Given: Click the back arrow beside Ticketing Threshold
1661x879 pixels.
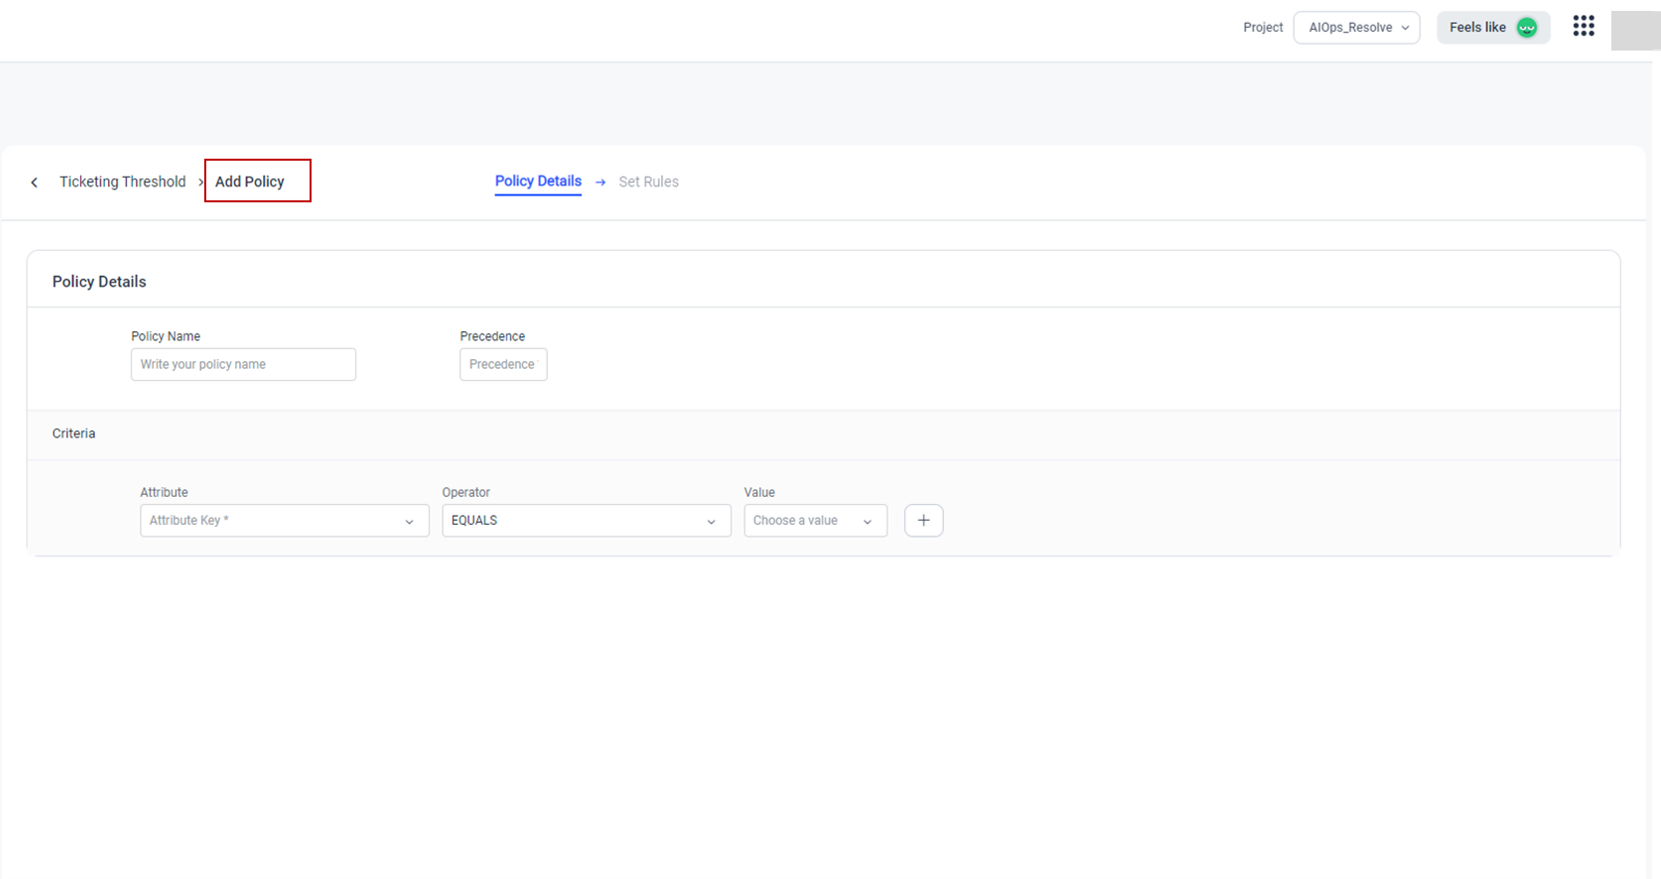Looking at the screenshot, I should (34, 182).
